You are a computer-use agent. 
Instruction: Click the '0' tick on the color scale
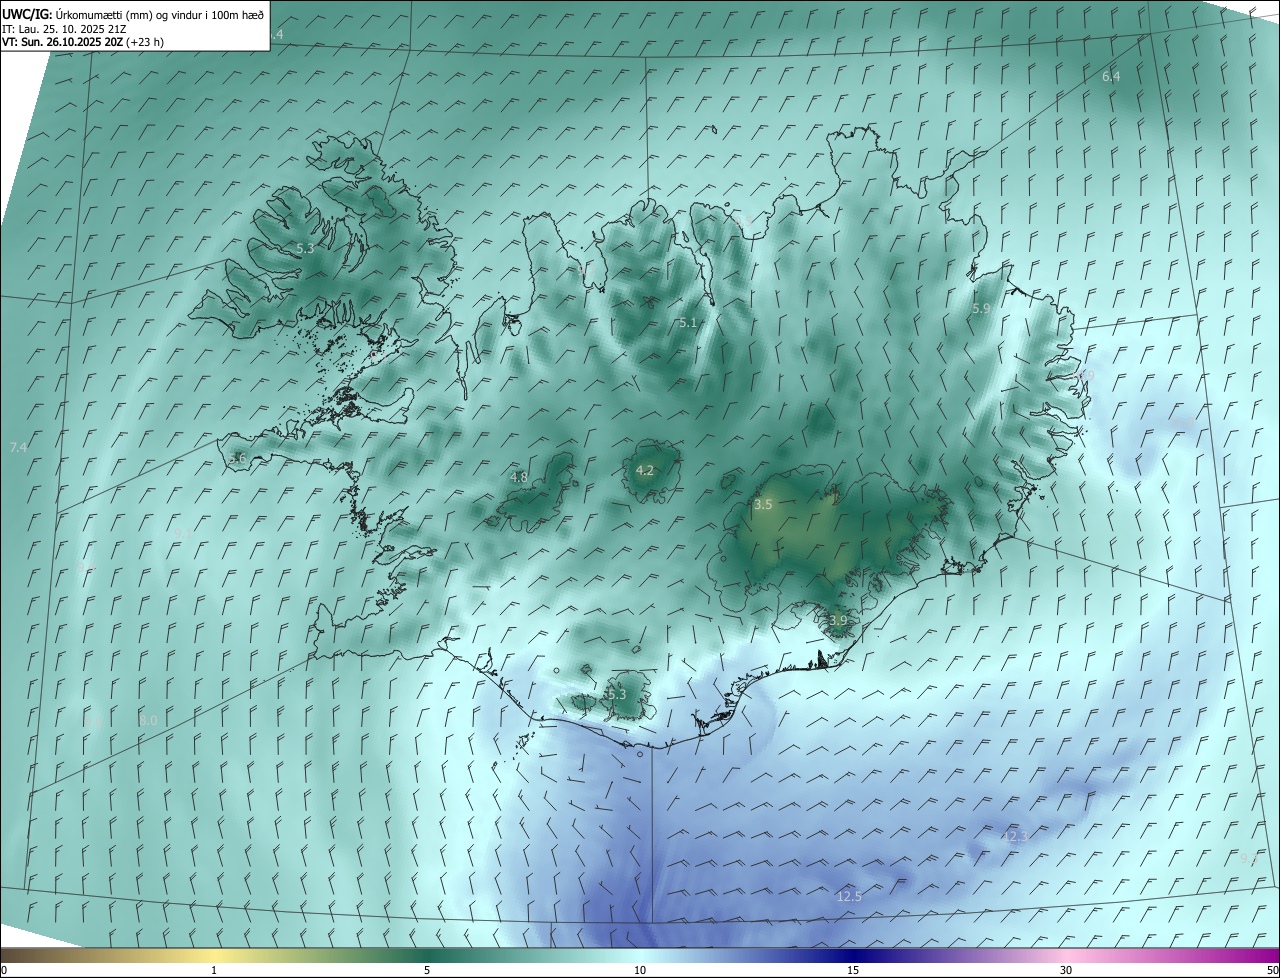coord(4,970)
